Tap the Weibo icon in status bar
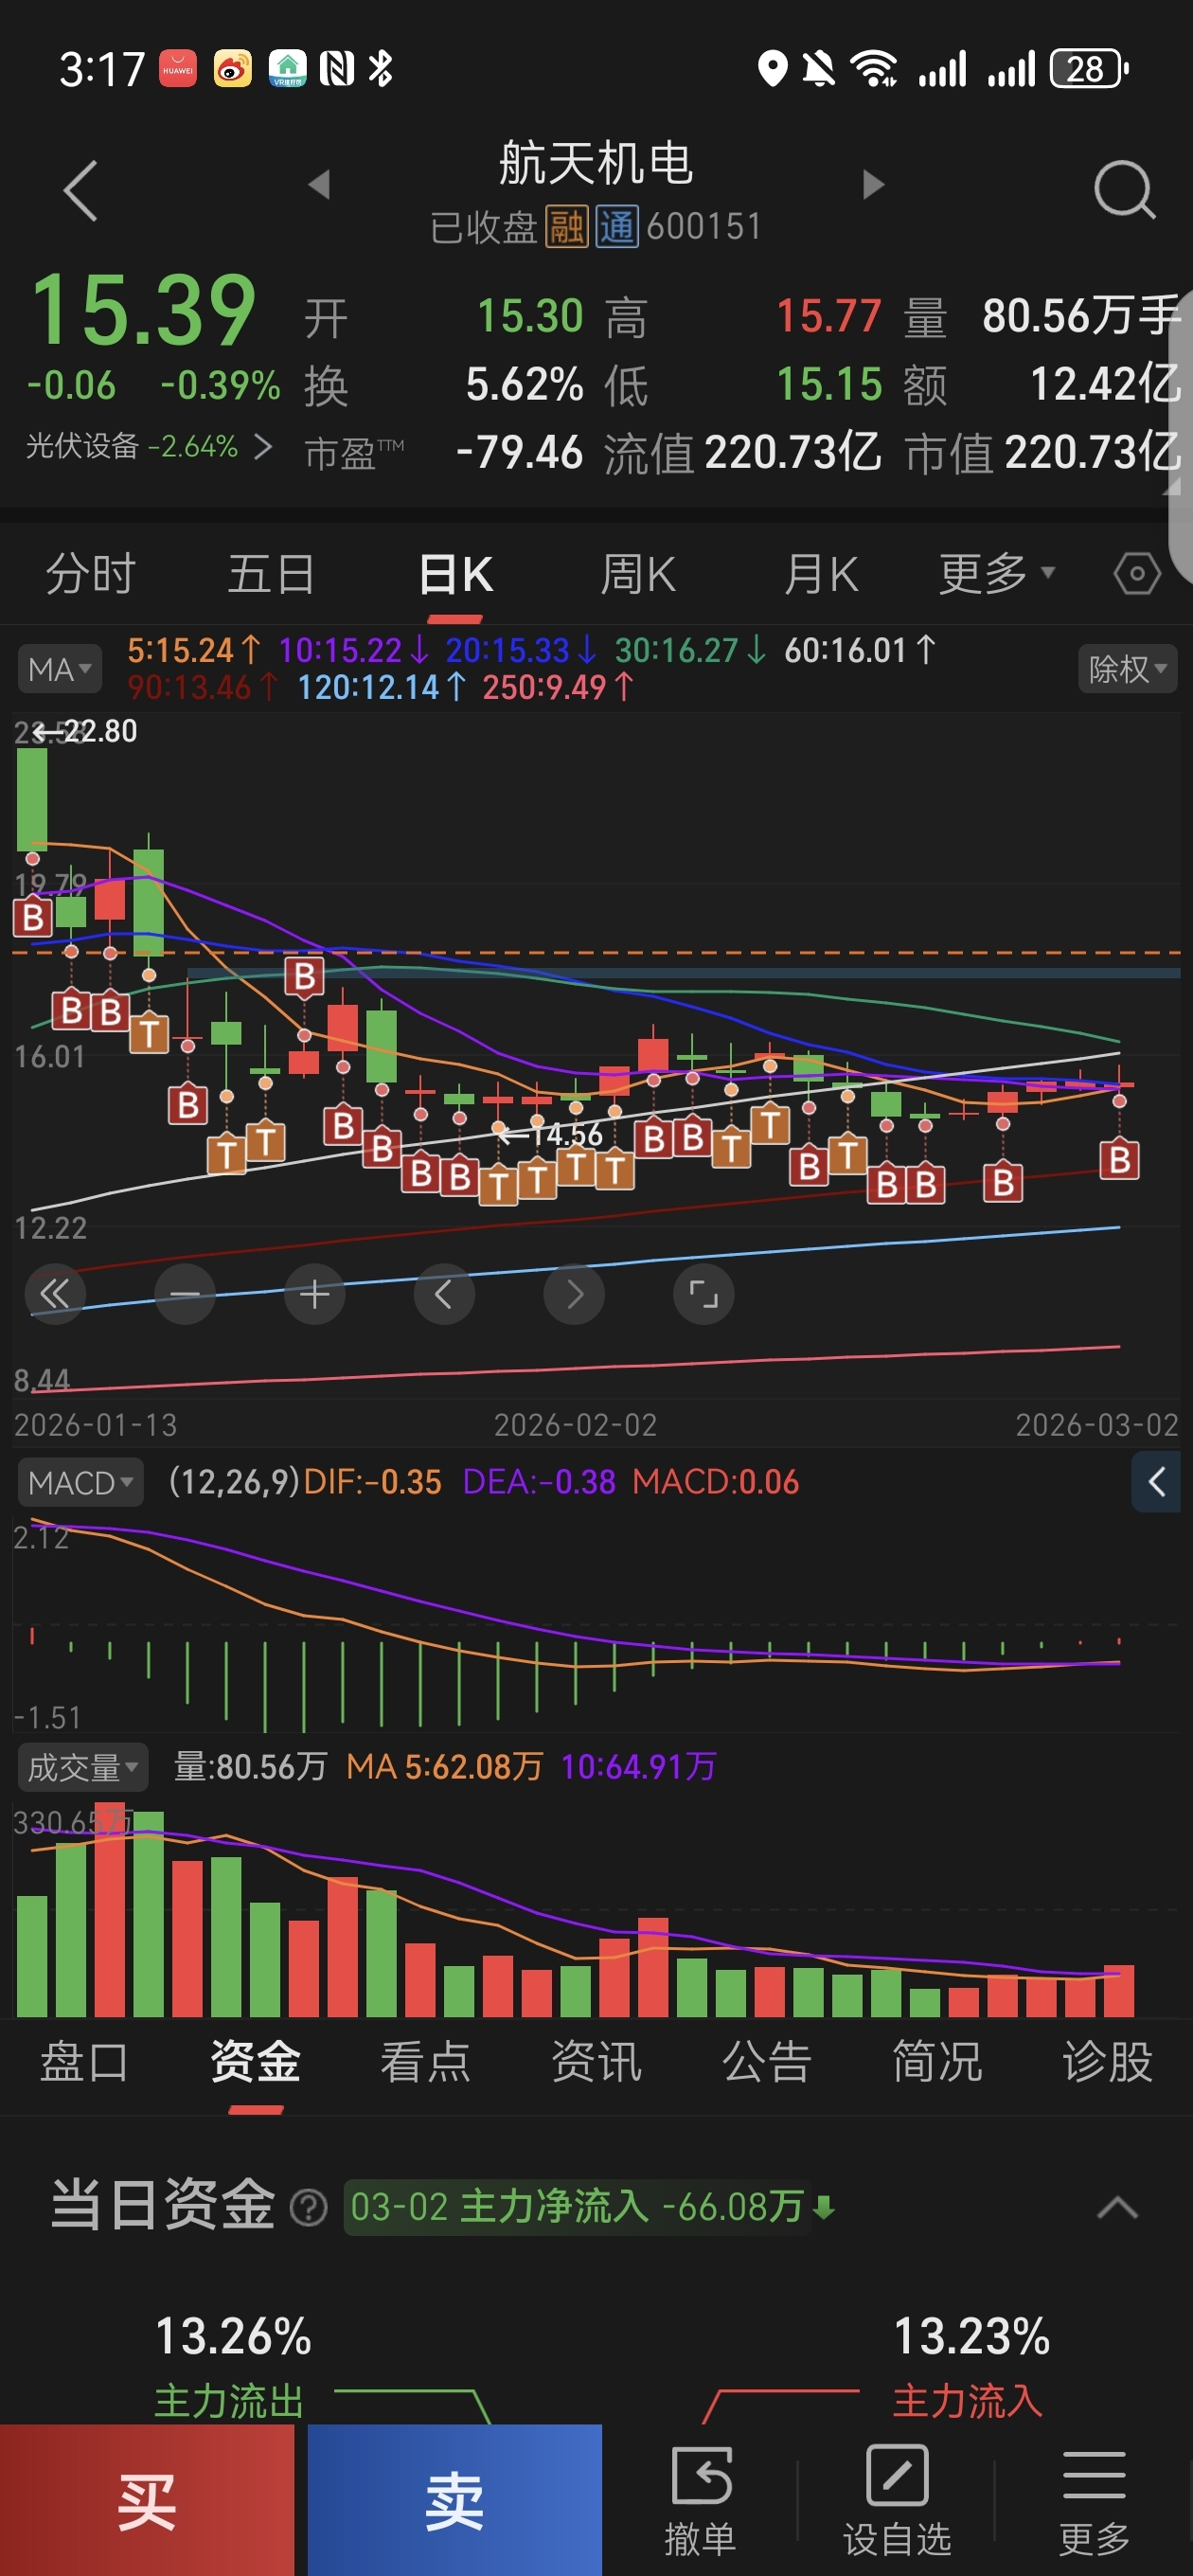This screenshot has width=1193, height=2576. point(232,69)
